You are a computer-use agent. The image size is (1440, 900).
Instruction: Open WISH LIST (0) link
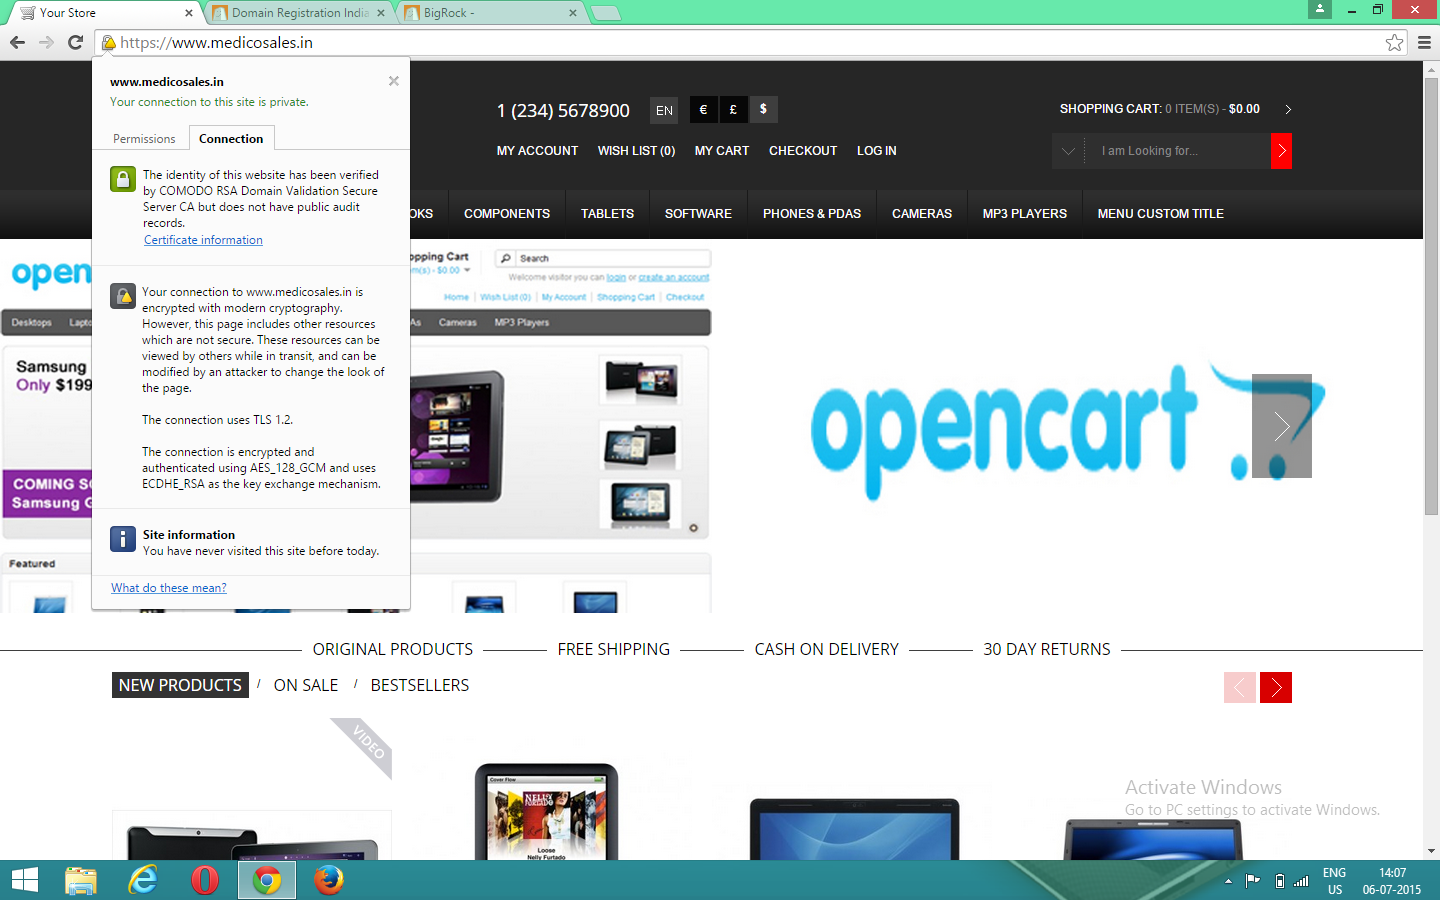coord(636,151)
